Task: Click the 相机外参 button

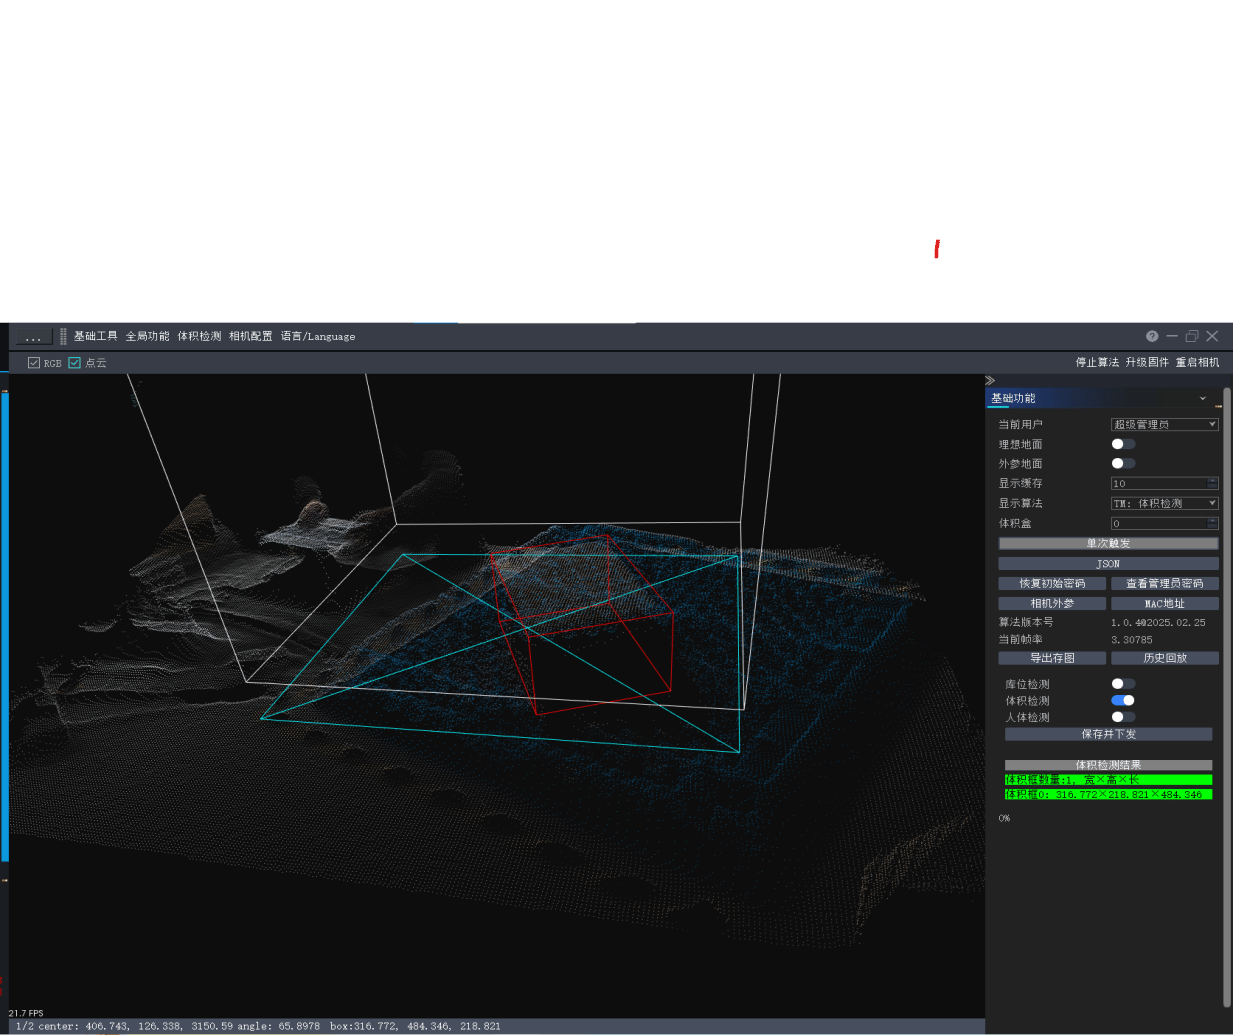Action: (1052, 603)
